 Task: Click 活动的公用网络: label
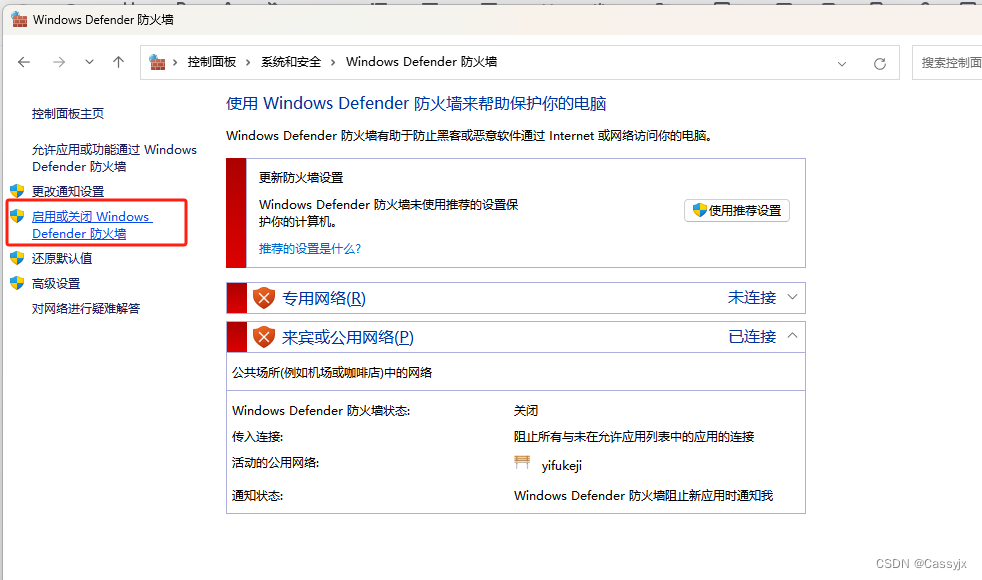[276, 463]
